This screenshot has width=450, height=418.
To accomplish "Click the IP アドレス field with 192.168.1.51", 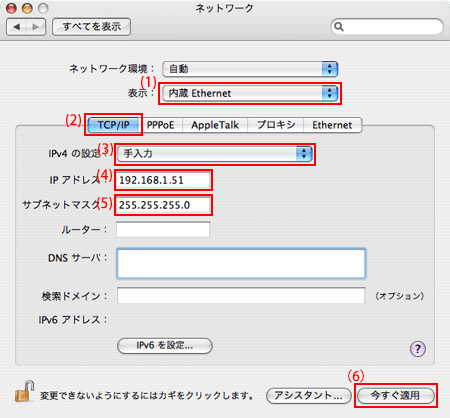I will (x=163, y=180).
